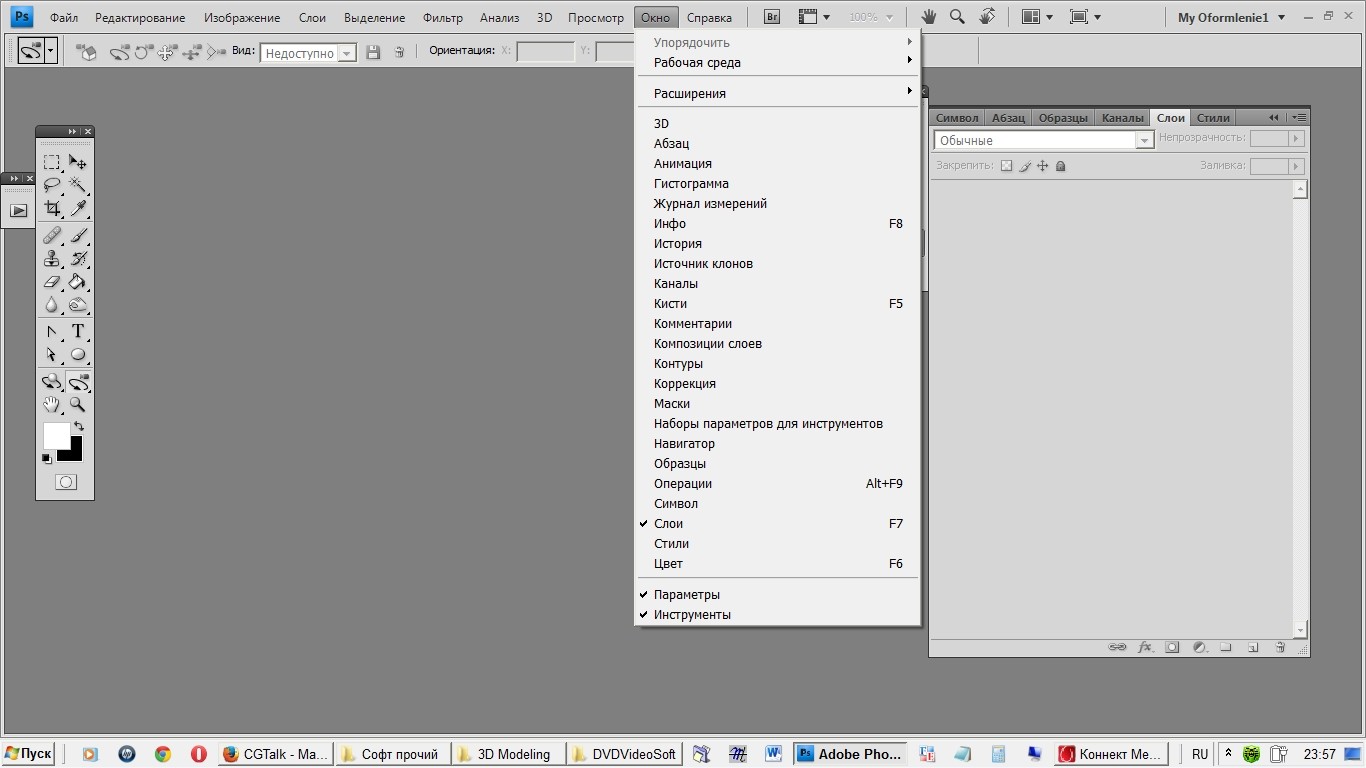Choose Гистограмма in the Окно menu

(x=778, y=183)
